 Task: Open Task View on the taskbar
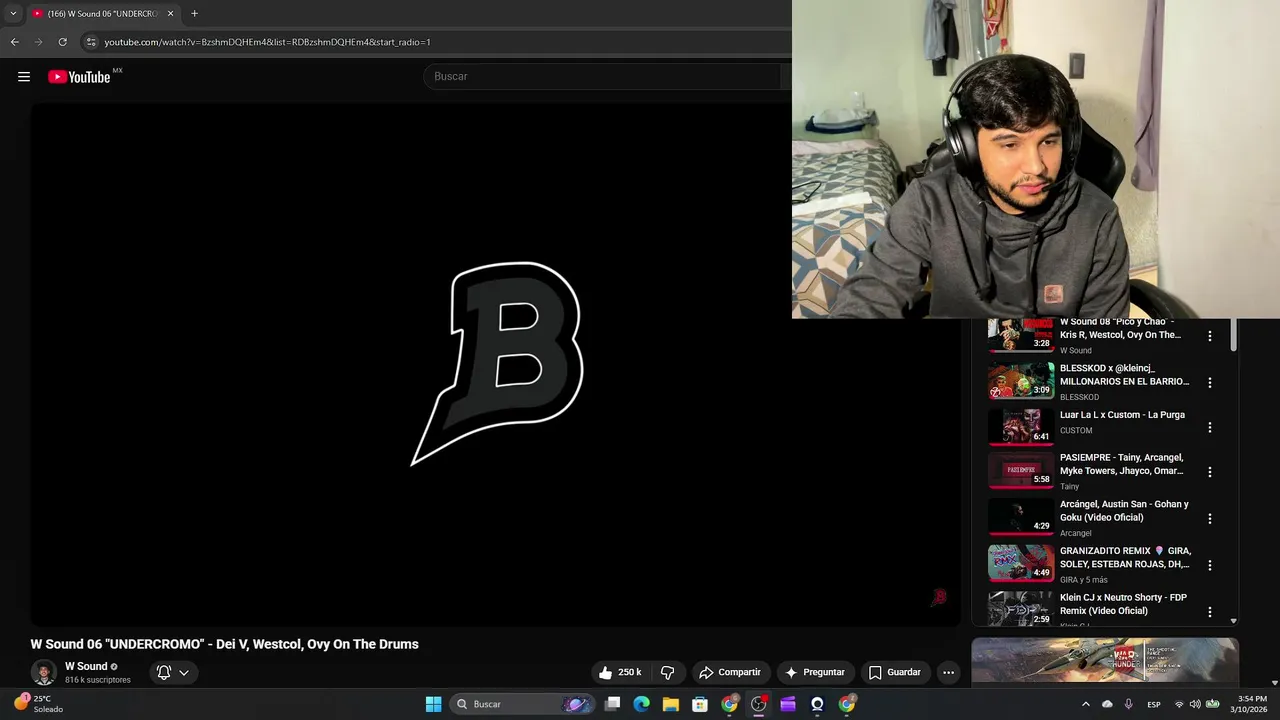coord(612,704)
